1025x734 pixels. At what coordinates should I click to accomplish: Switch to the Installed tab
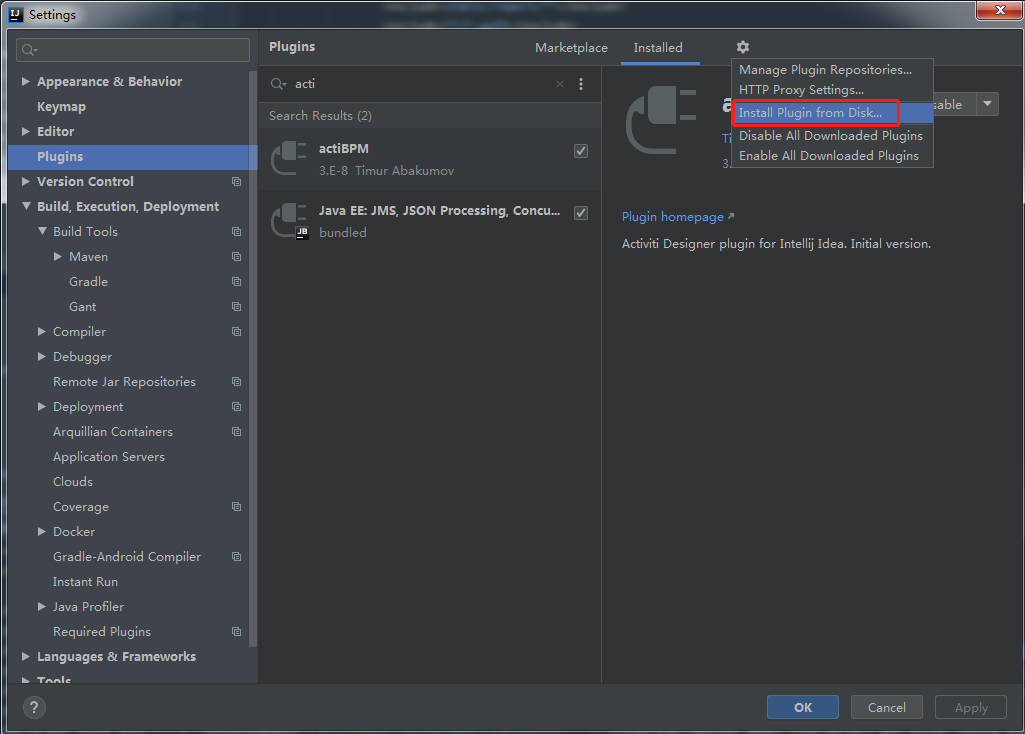658,48
